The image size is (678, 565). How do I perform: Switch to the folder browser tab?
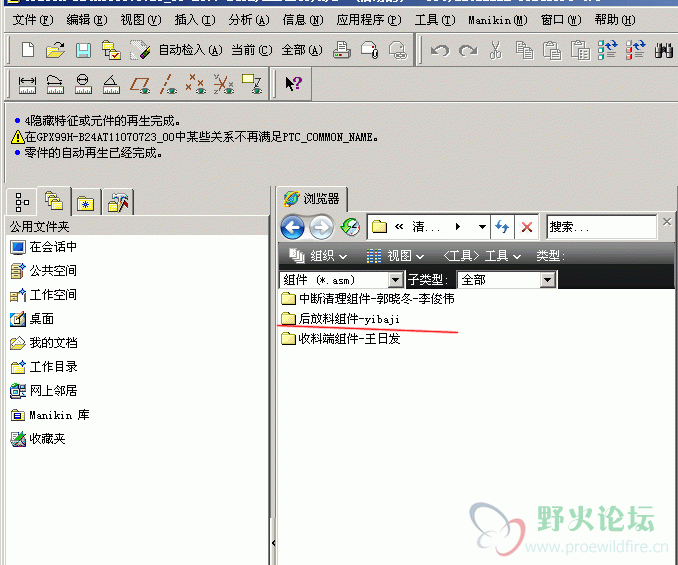[54, 201]
